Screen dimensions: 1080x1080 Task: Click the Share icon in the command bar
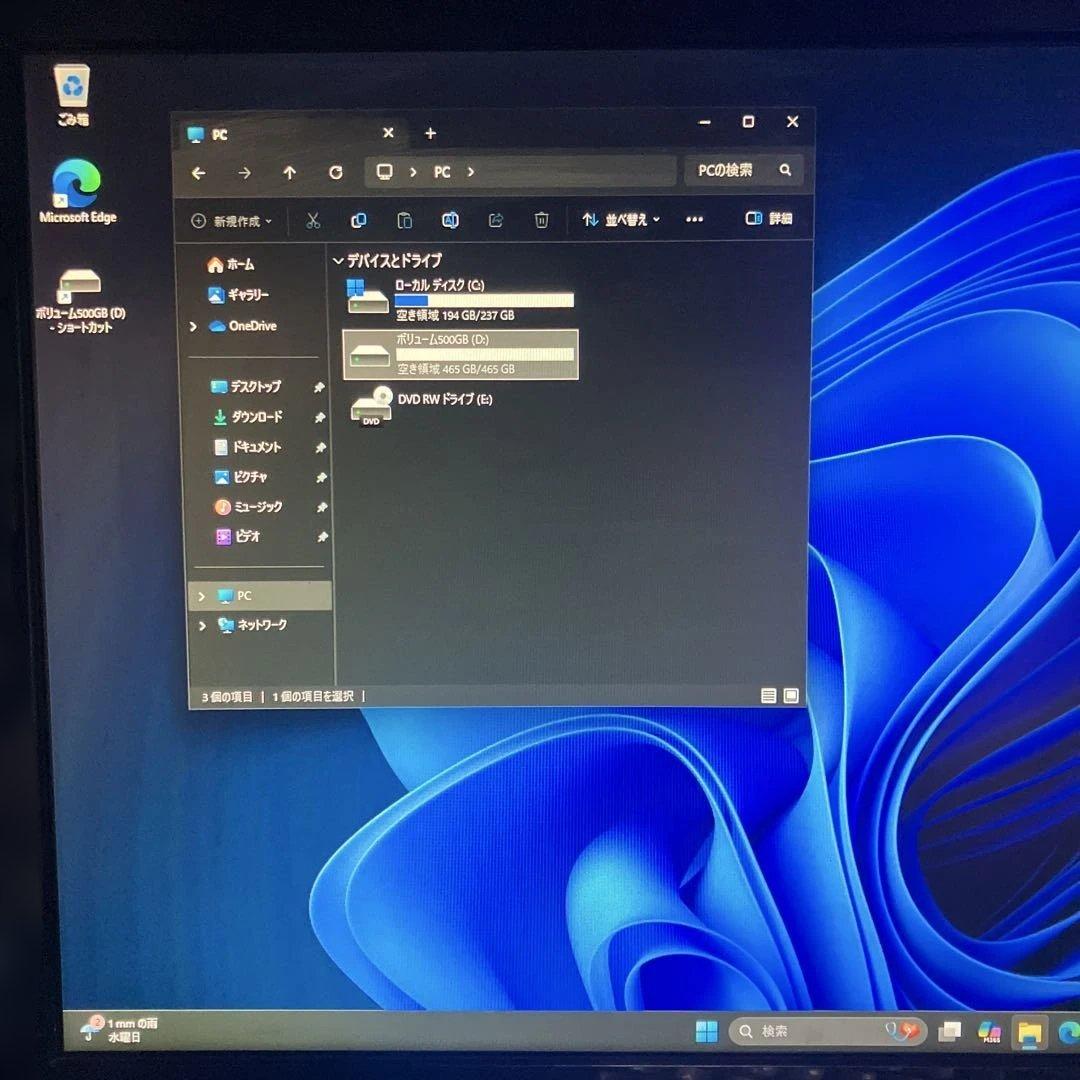495,220
